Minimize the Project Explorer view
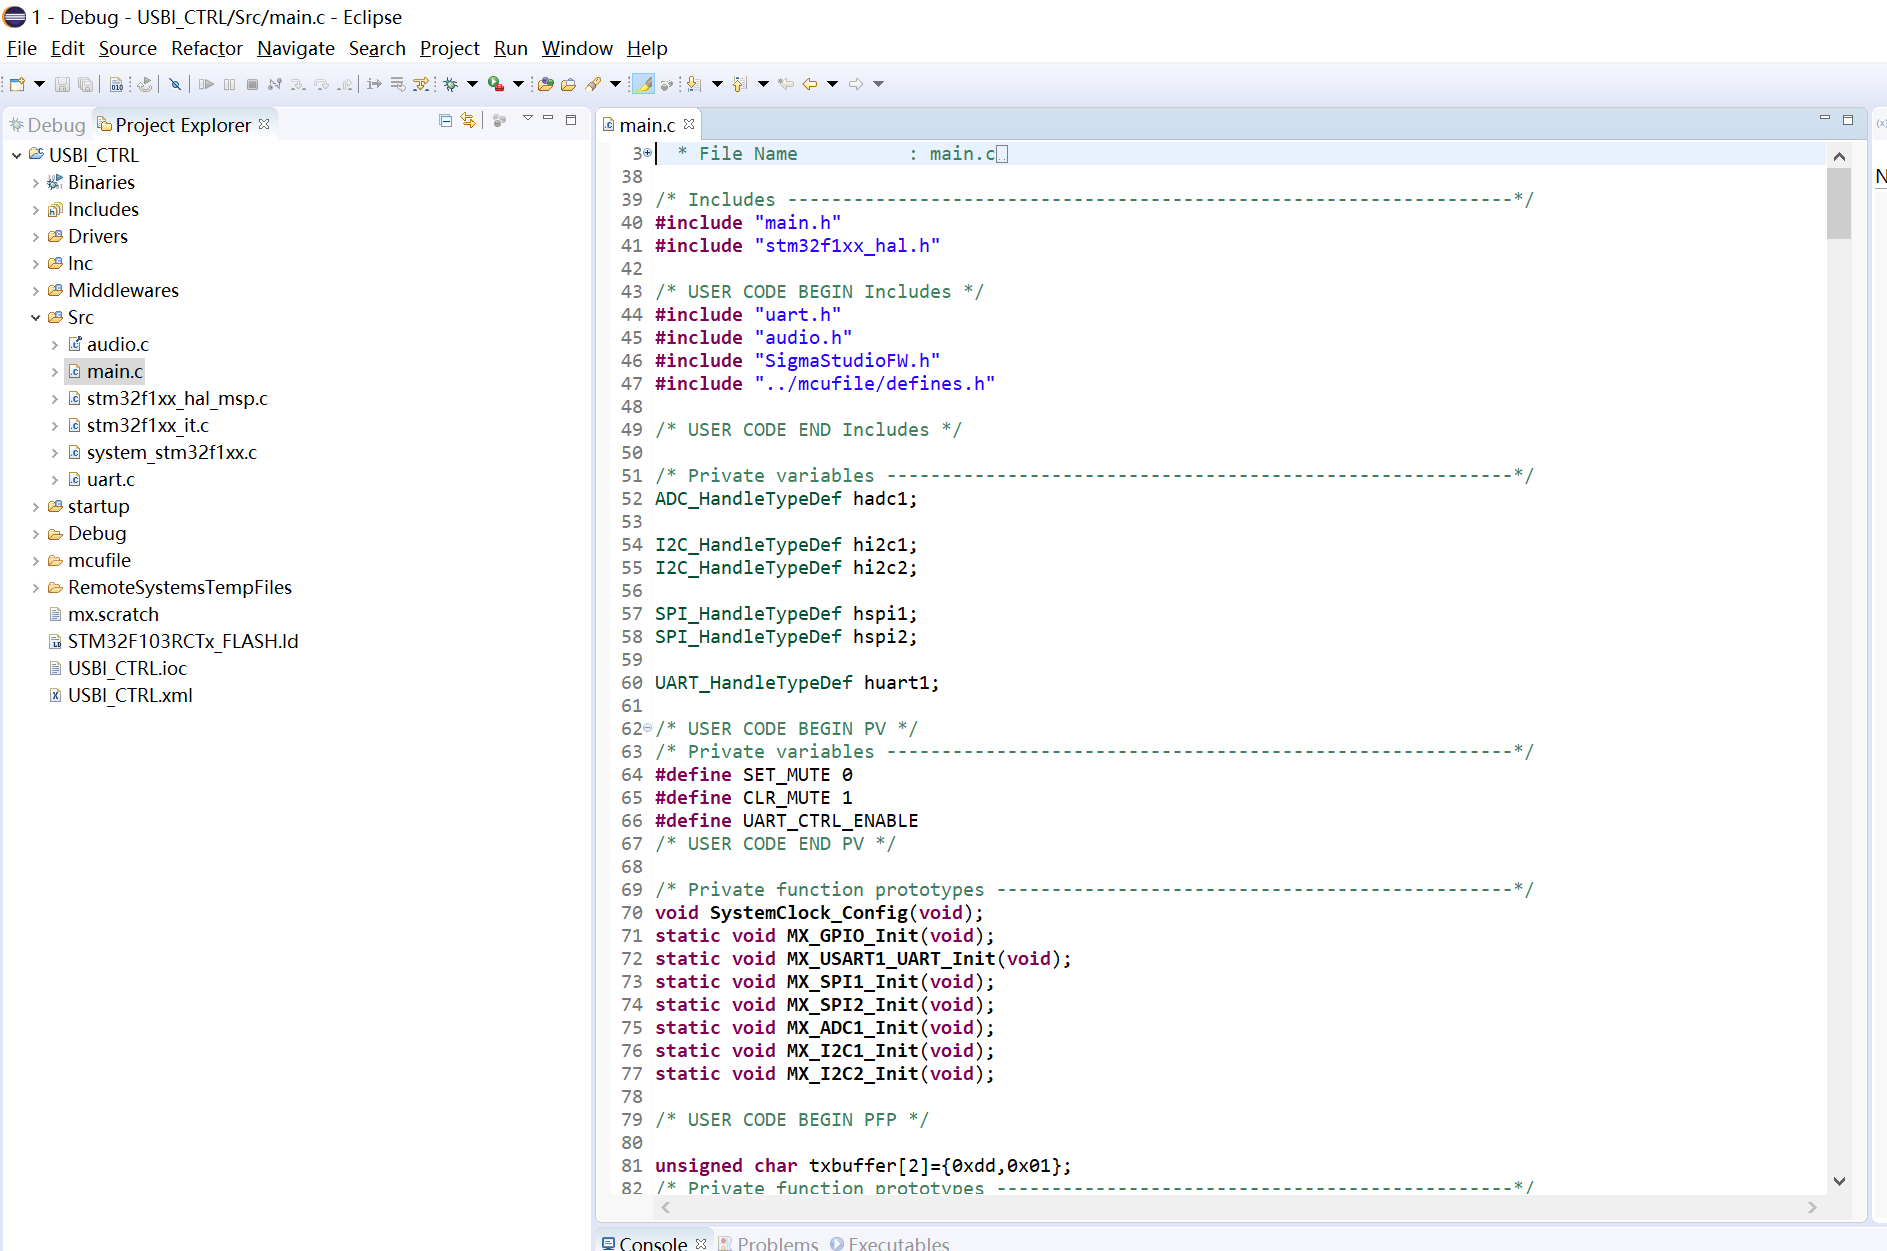Screen dimensions: 1887x1251 [548, 119]
